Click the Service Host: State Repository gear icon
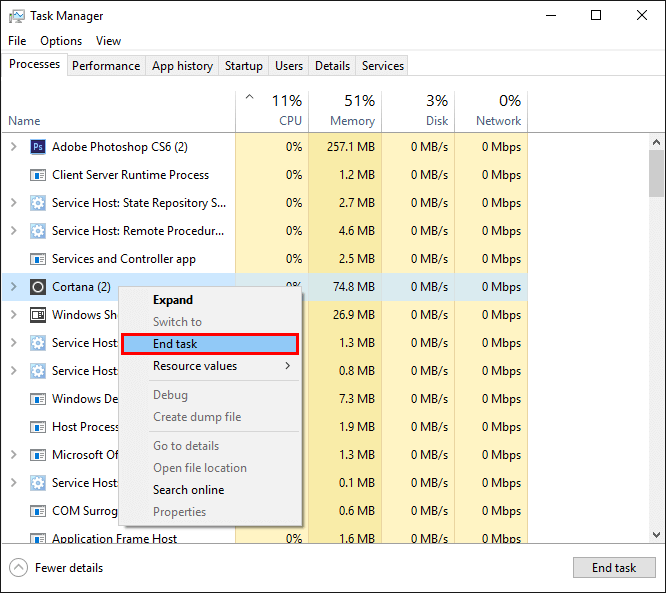Screen dimensions: 666x593 click(x=38, y=203)
